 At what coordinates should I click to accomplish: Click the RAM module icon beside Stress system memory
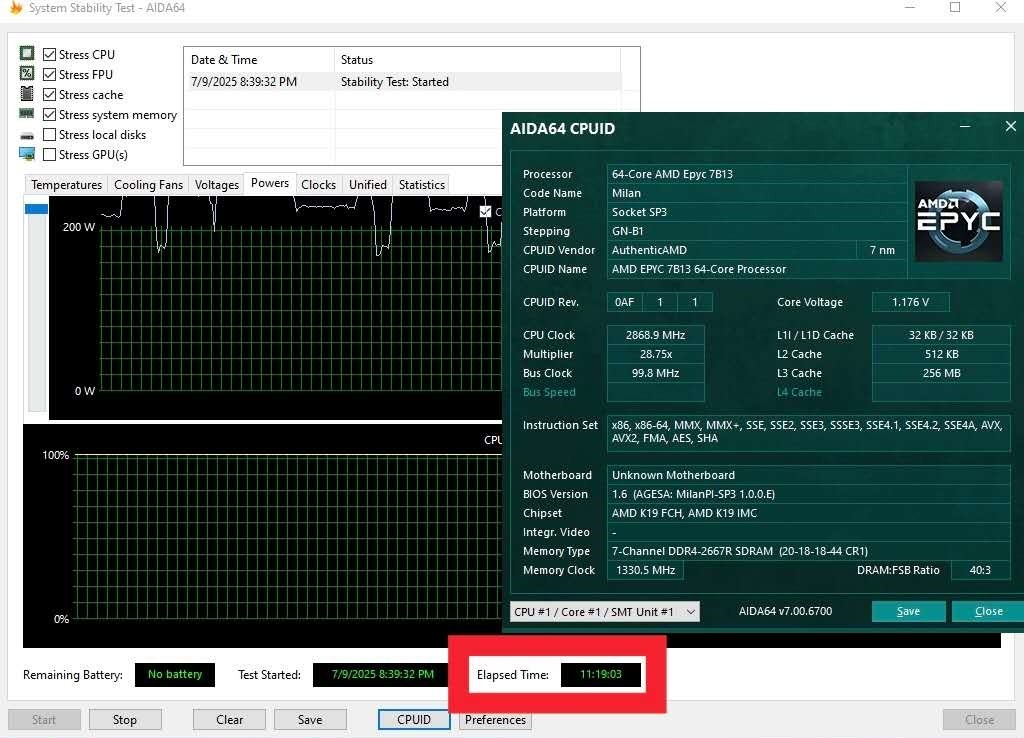click(x=27, y=114)
